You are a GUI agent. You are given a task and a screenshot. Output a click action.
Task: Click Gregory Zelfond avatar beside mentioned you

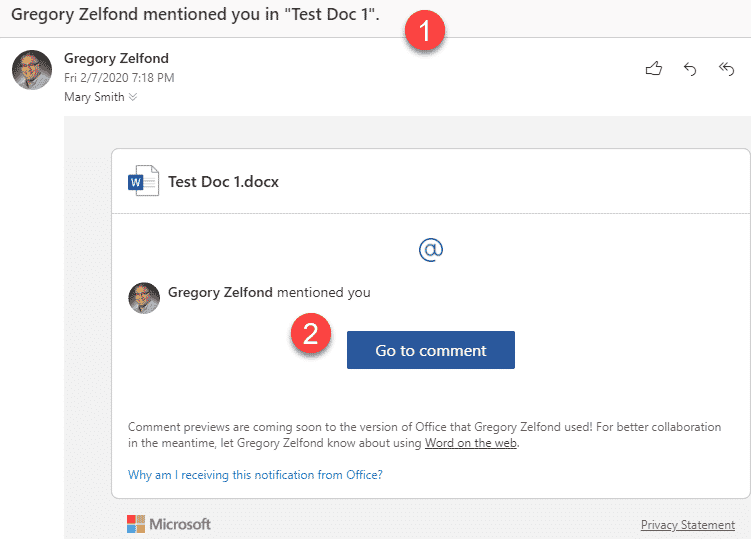point(144,298)
